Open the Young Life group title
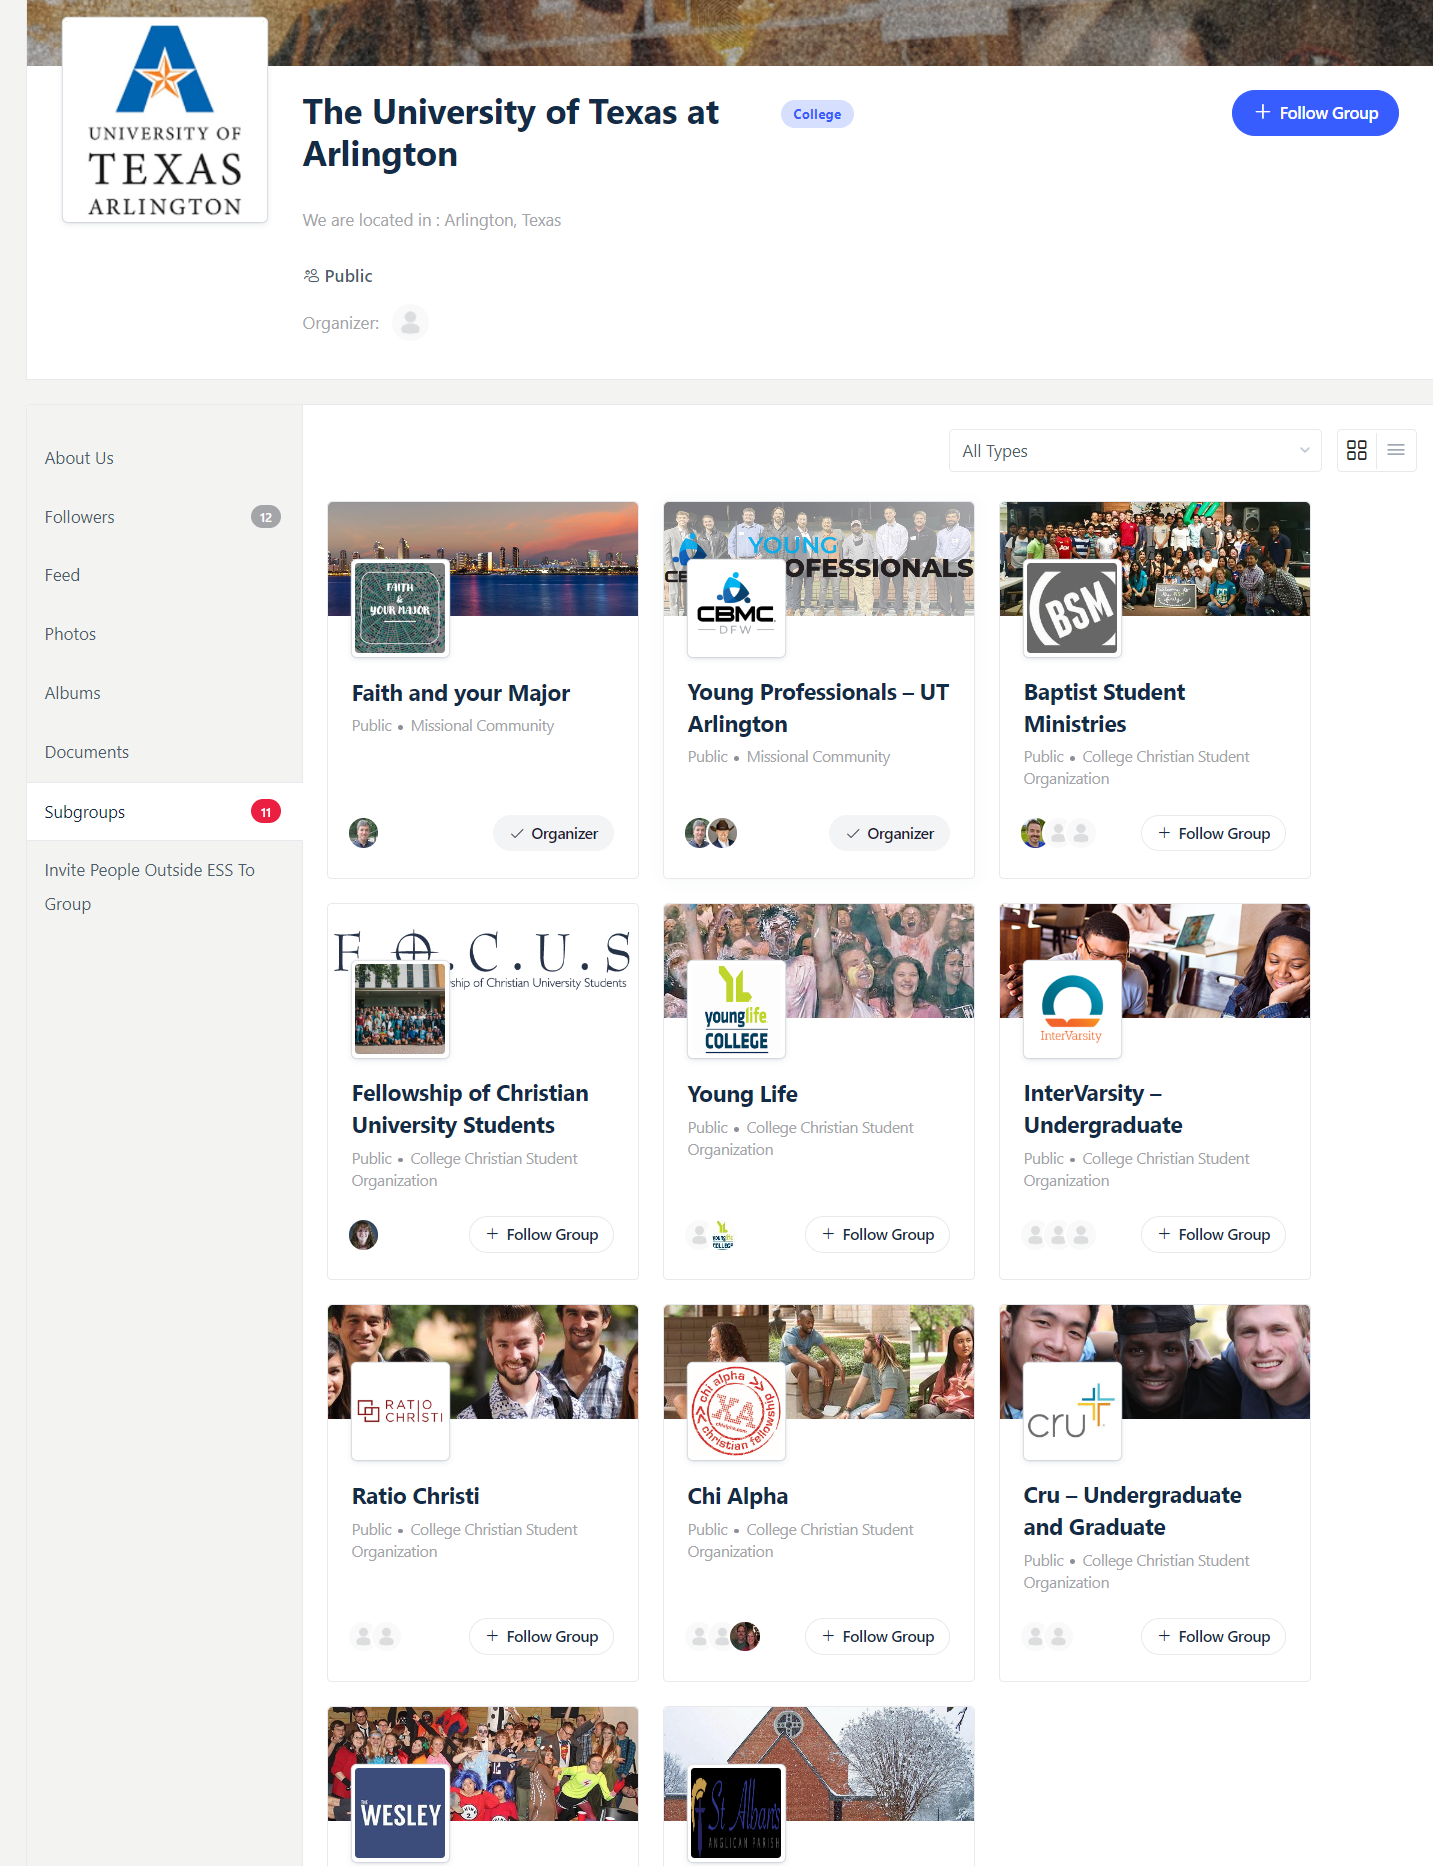This screenshot has height=1866, width=1433. 743,1094
